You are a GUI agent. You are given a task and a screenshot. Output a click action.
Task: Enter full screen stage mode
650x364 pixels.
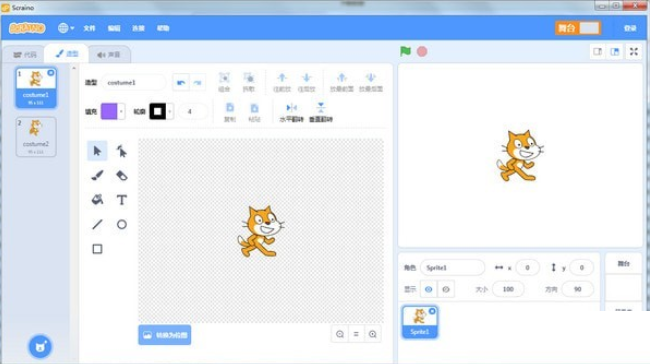pyautogui.click(x=634, y=52)
